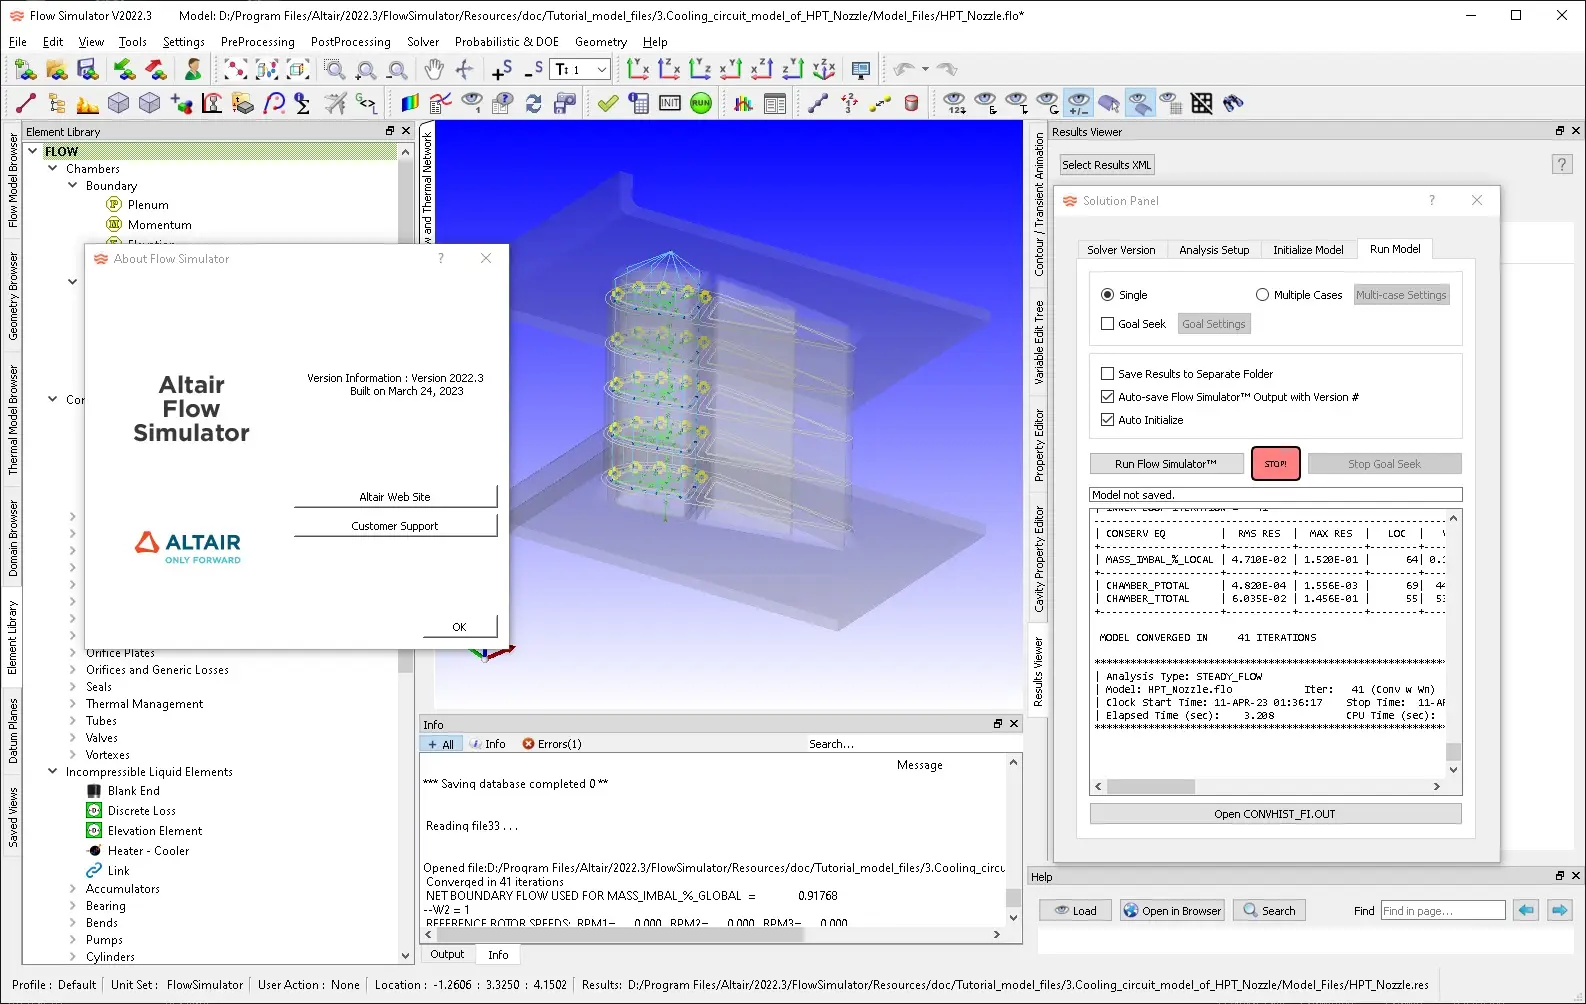This screenshot has height=1004, width=1586.
Task: Click the red arrow export icon
Action: click(156, 69)
